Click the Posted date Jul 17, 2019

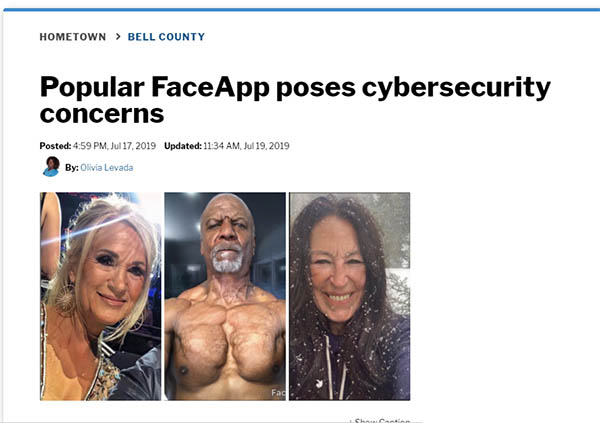point(133,146)
